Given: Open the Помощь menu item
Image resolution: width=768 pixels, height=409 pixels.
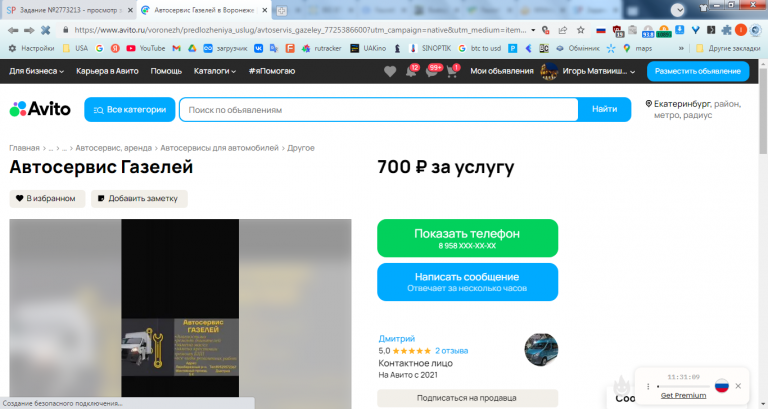Looking at the screenshot, I should (166, 71).
